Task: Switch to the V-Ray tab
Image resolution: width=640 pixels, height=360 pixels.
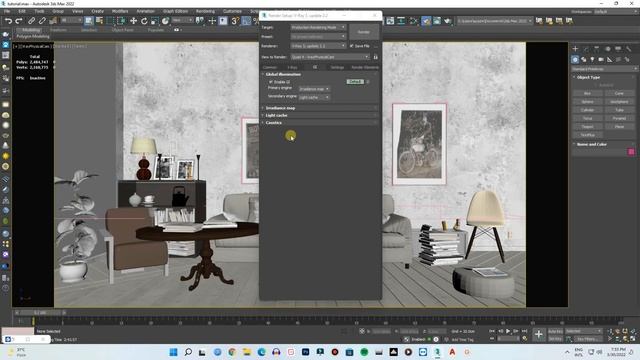Action: (292, 67)
